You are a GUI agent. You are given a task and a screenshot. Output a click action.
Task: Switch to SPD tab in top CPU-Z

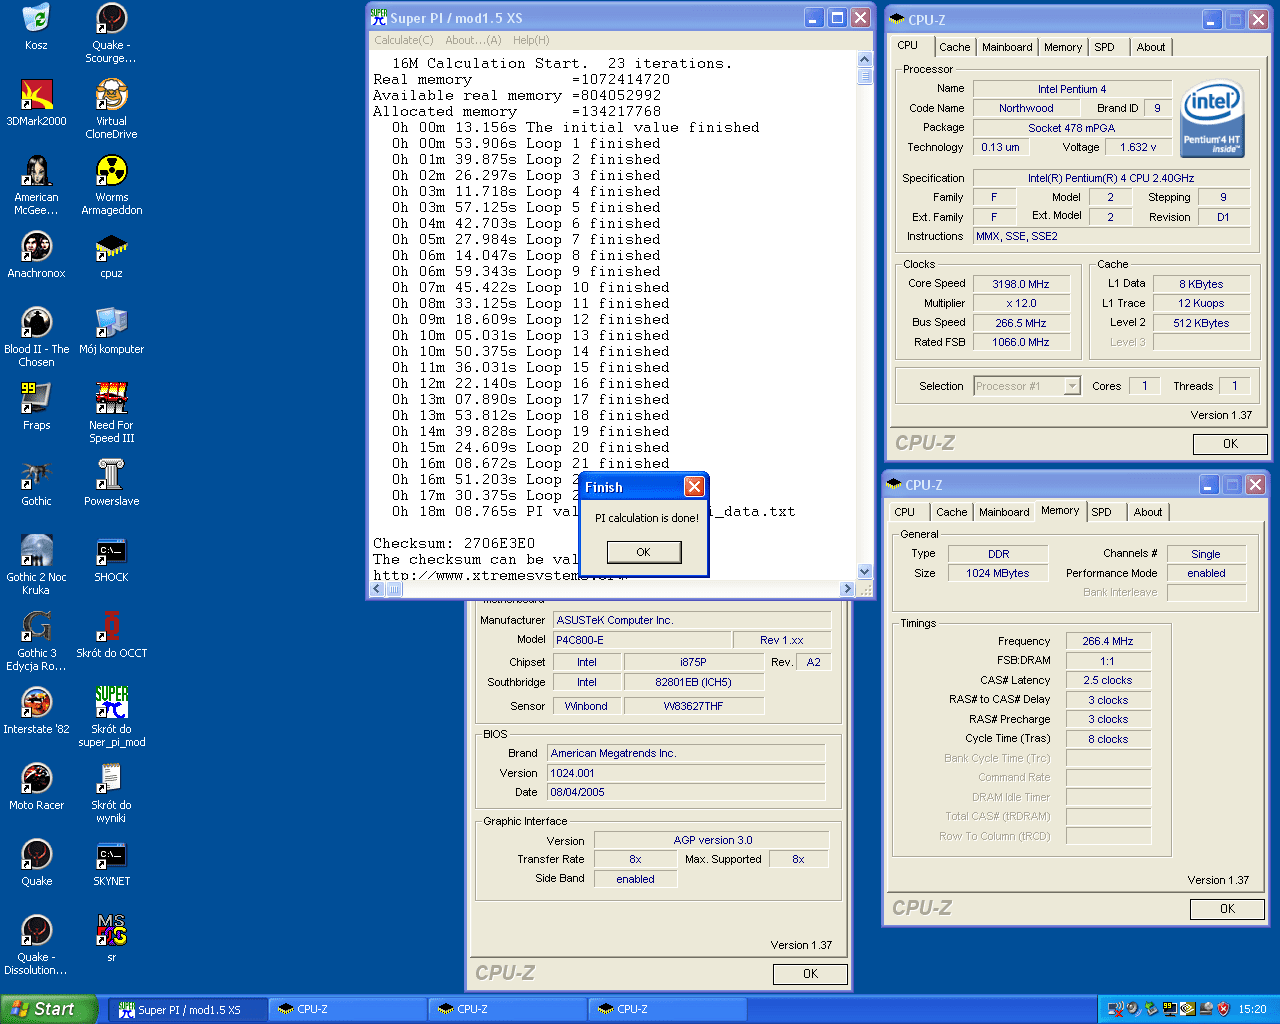coord(1104,47)
